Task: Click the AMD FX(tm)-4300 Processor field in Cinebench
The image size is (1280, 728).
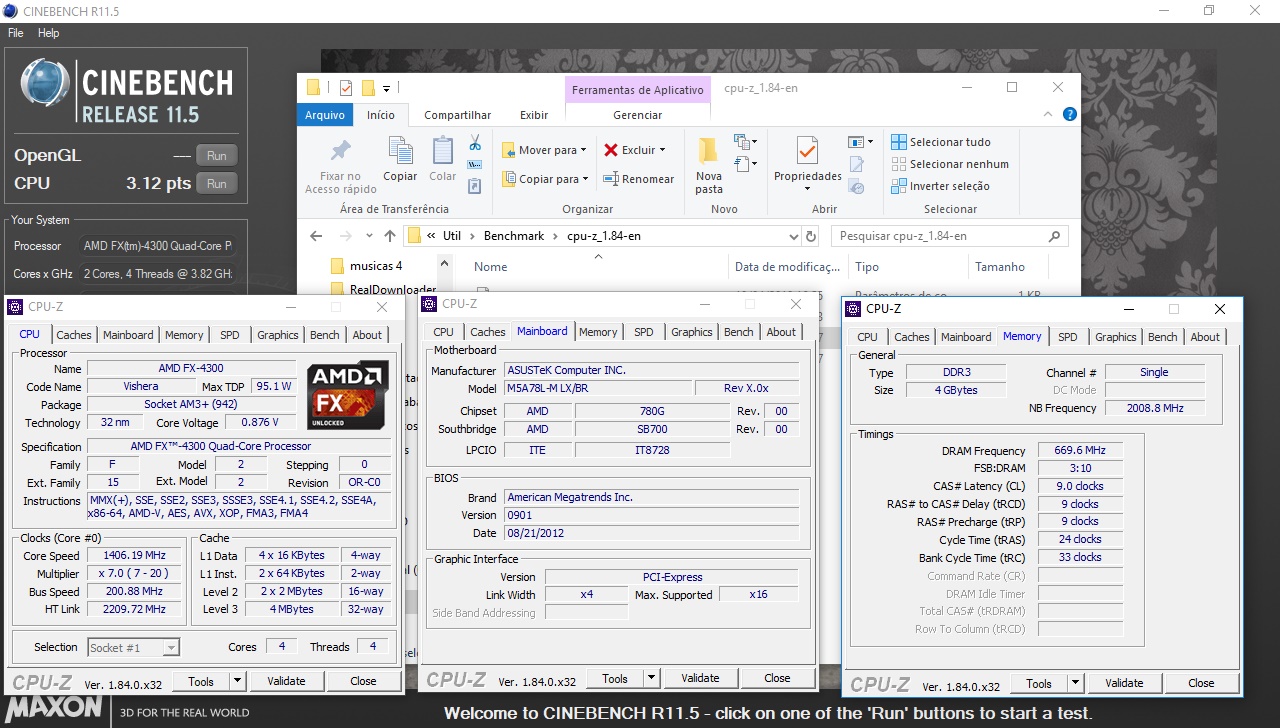Action: coord(158,246)
